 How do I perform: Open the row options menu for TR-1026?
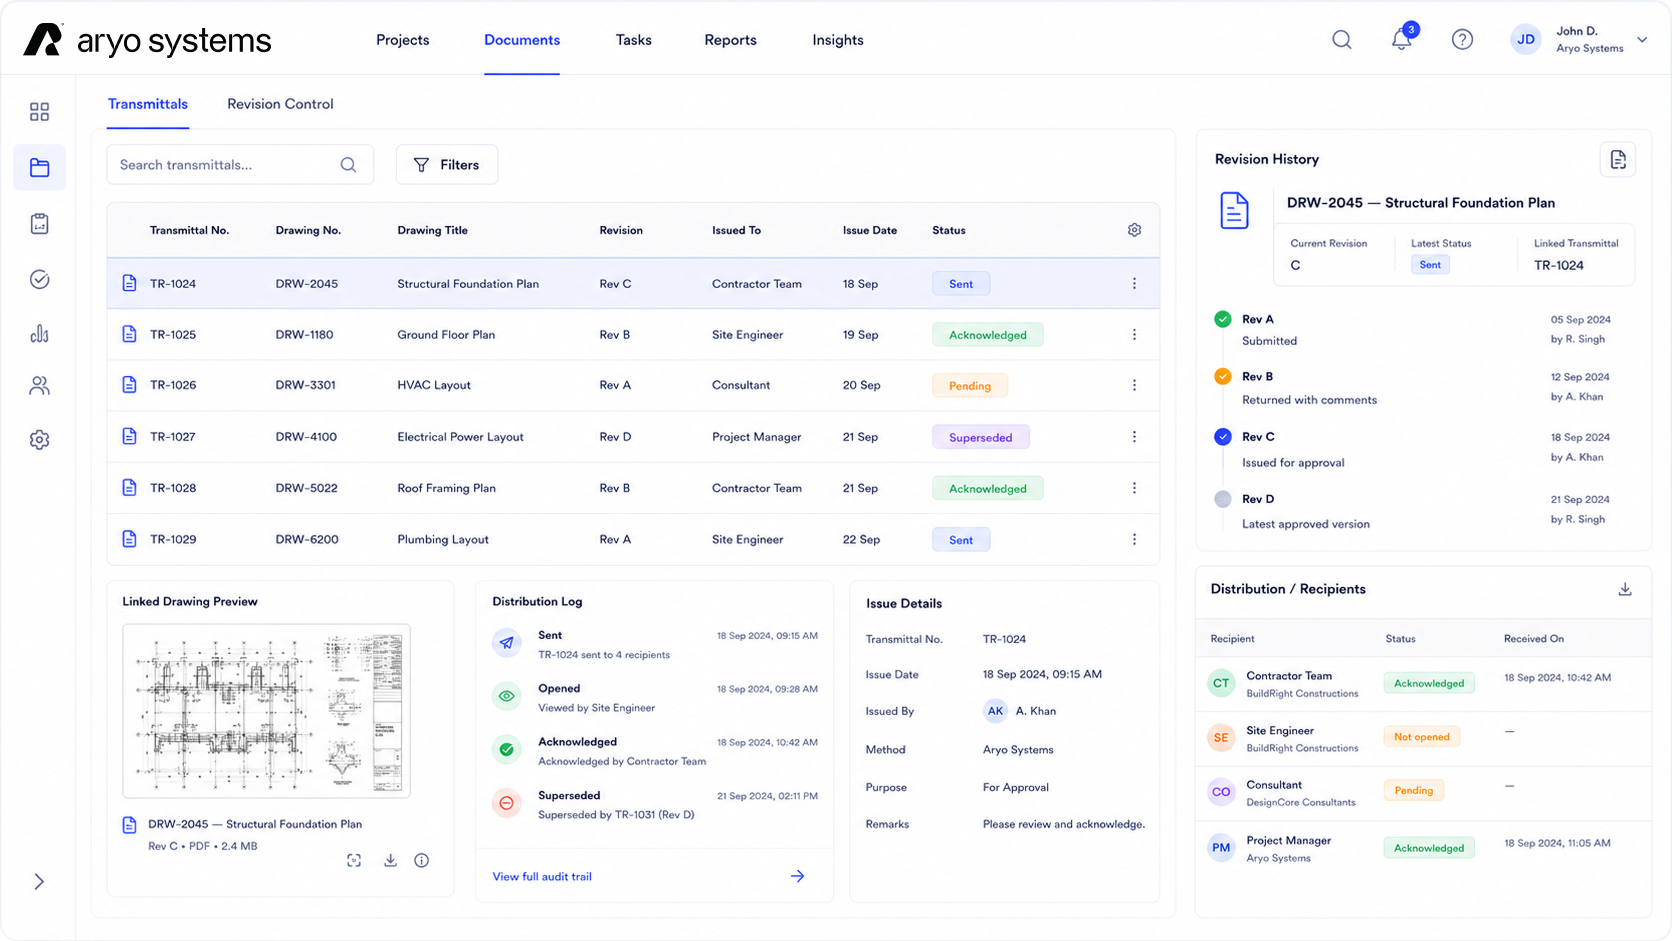click(1134, 385)
